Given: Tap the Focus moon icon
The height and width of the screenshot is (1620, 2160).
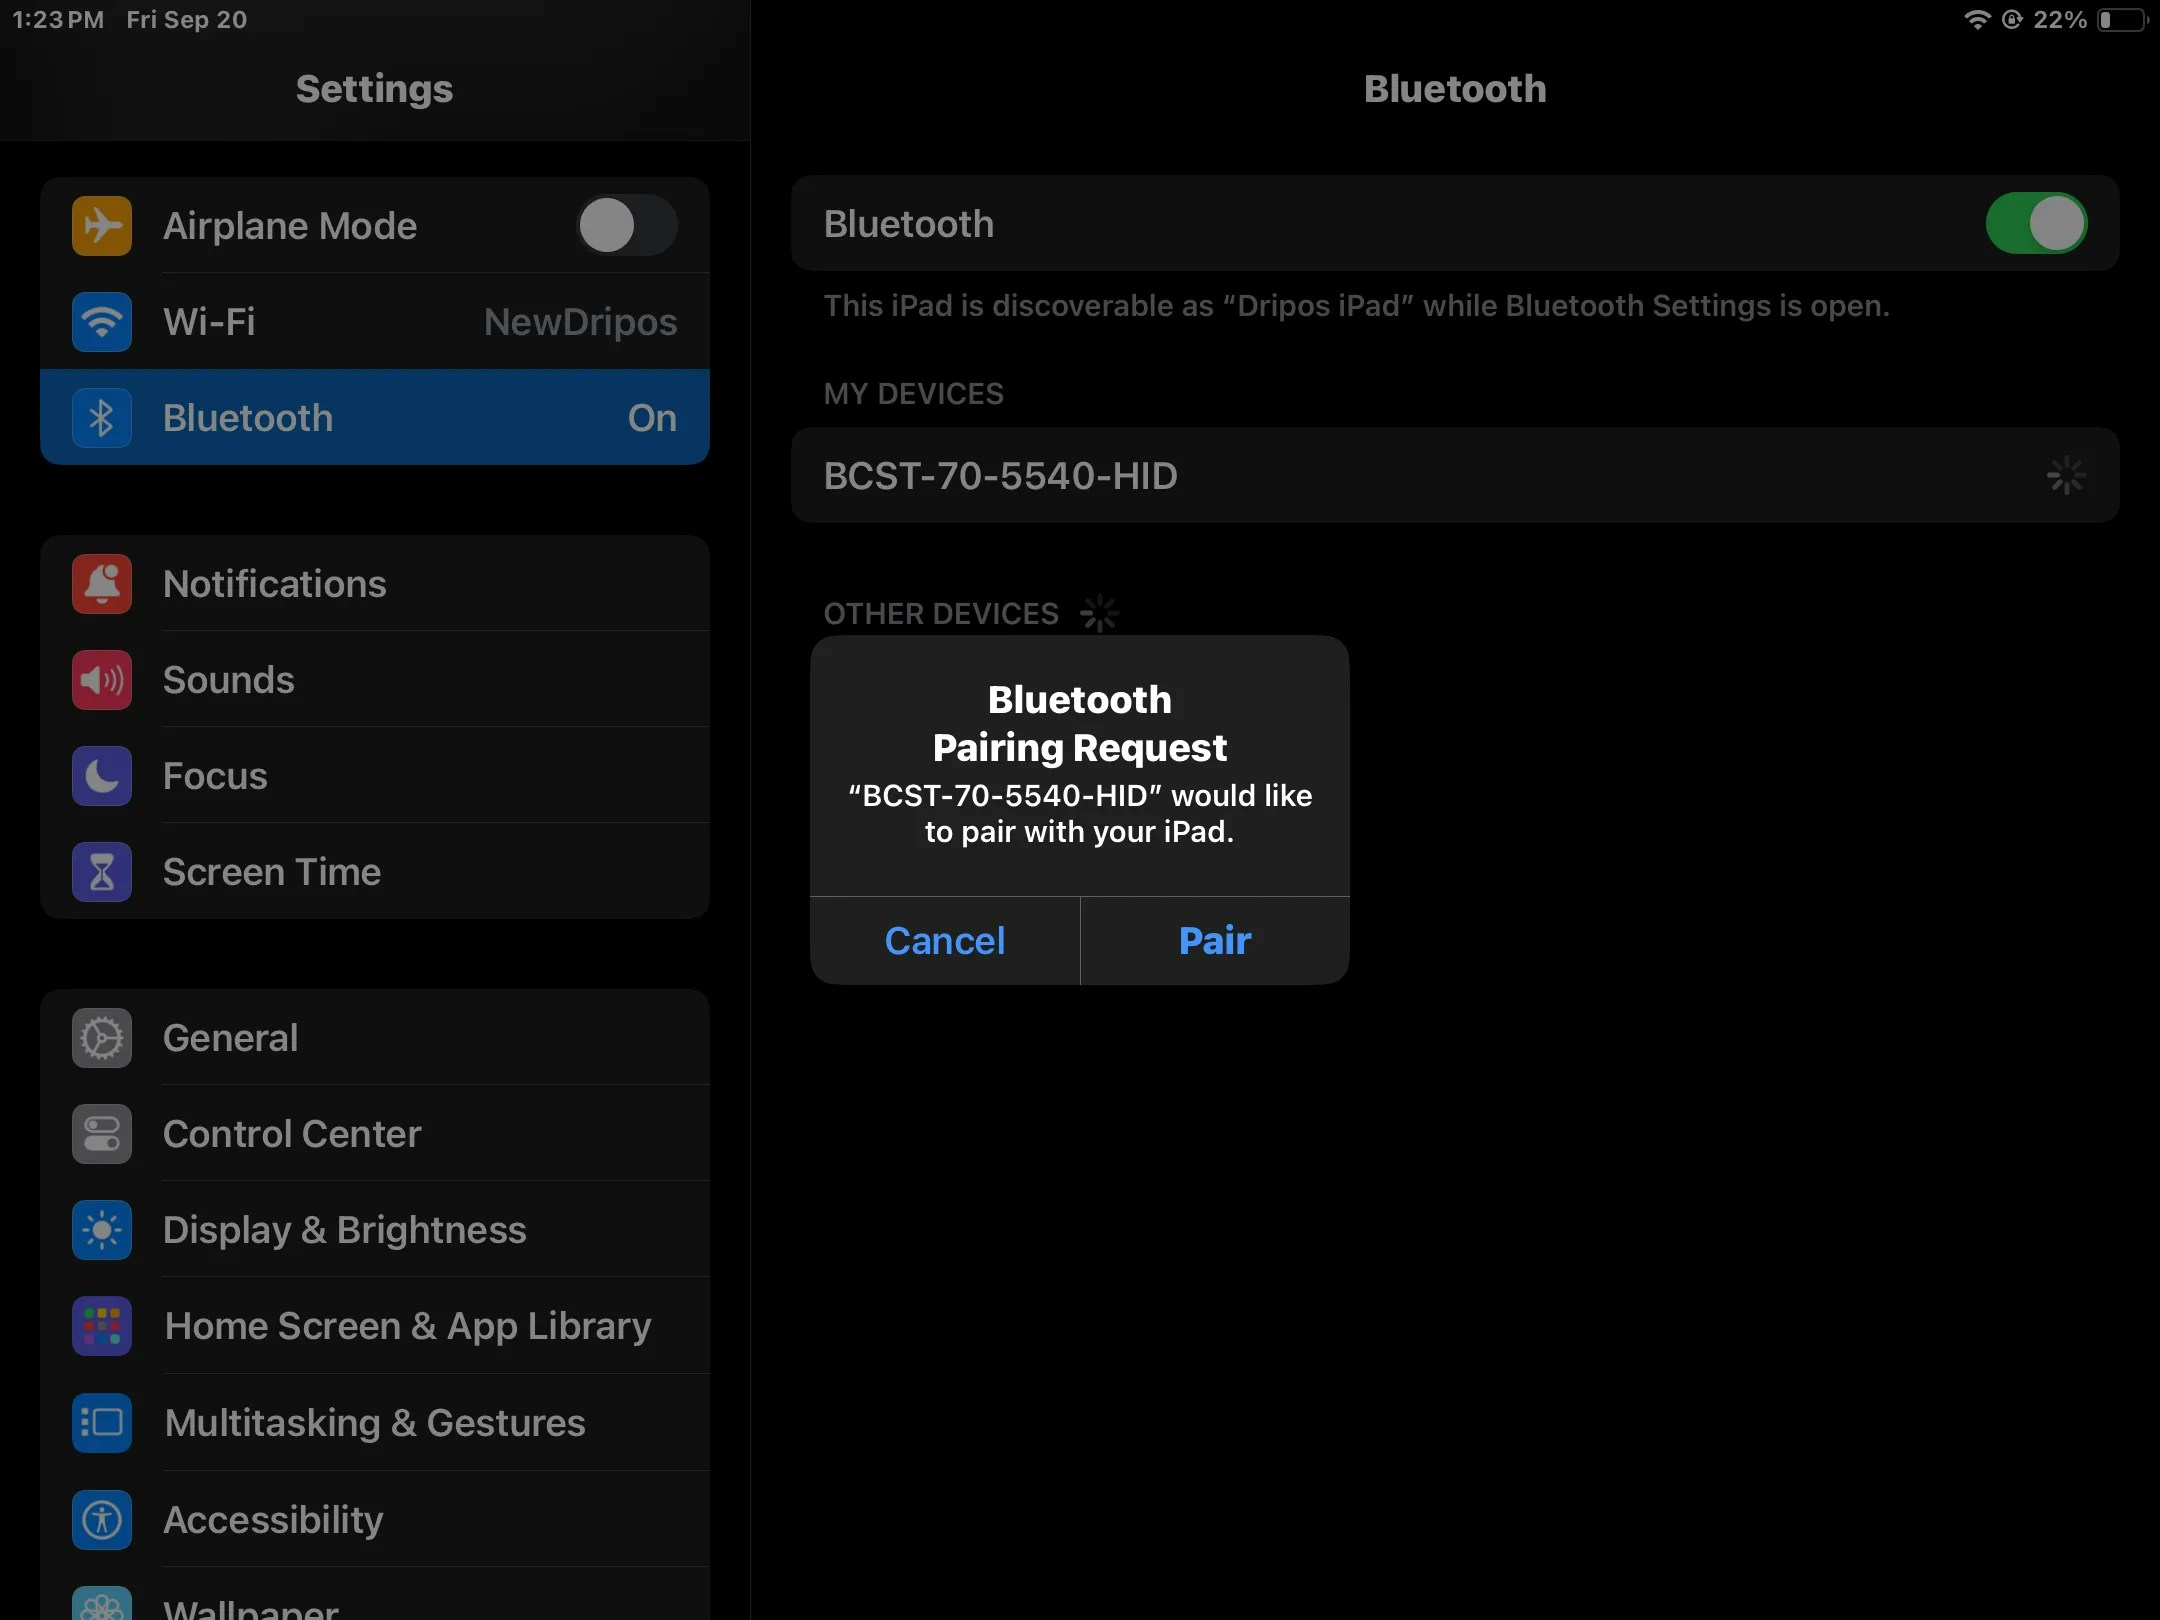Looking at the screenshot, I should click(x=101, y=776).
